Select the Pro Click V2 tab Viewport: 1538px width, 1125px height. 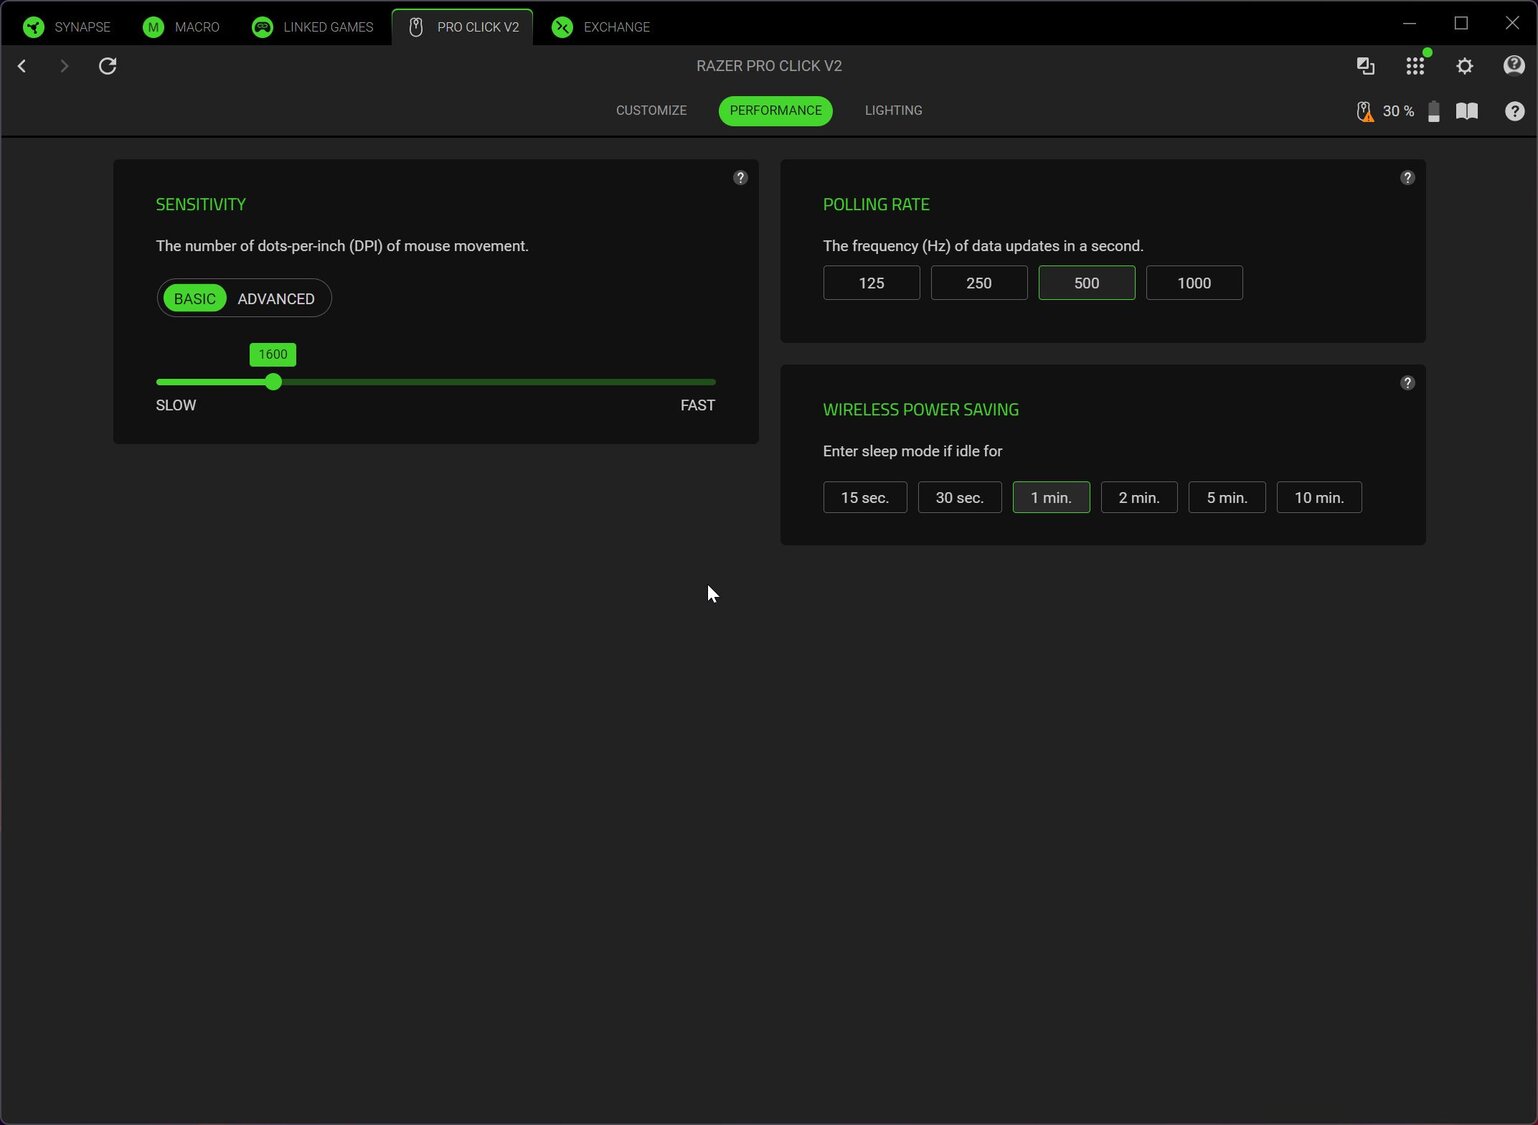coord(463,27)
